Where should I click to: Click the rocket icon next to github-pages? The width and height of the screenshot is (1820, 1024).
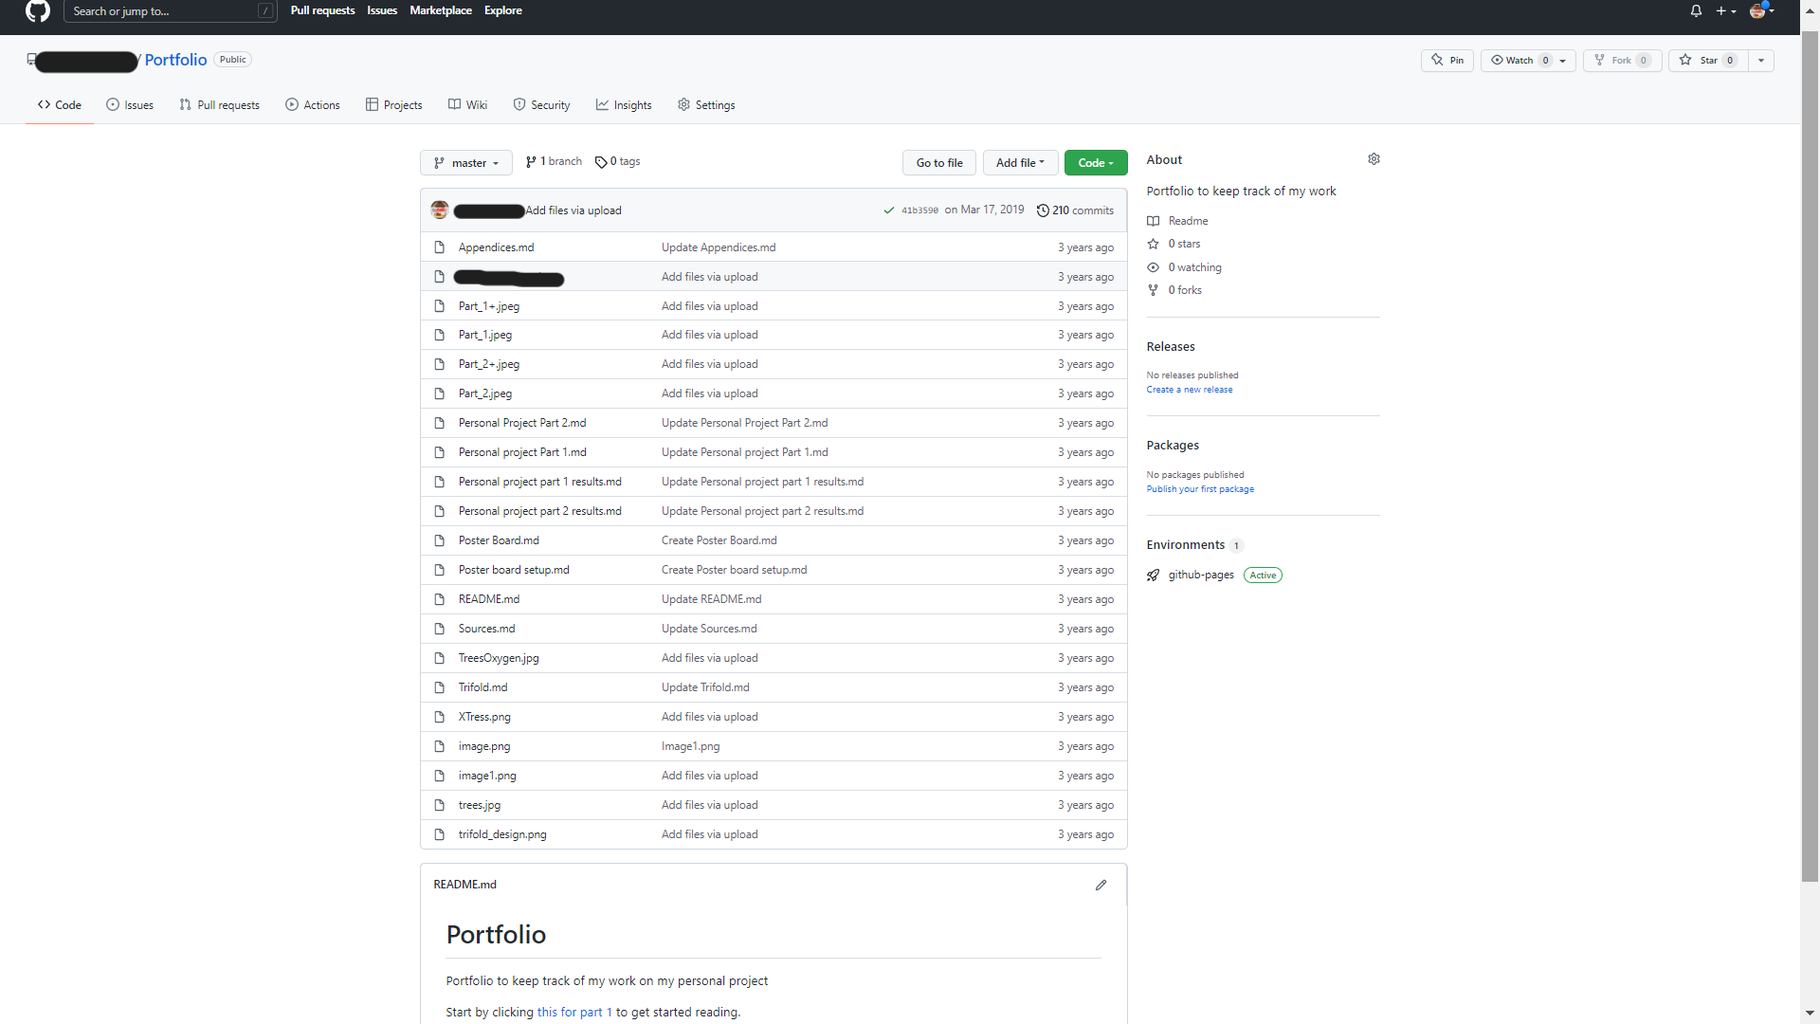tap(1153, 575)
